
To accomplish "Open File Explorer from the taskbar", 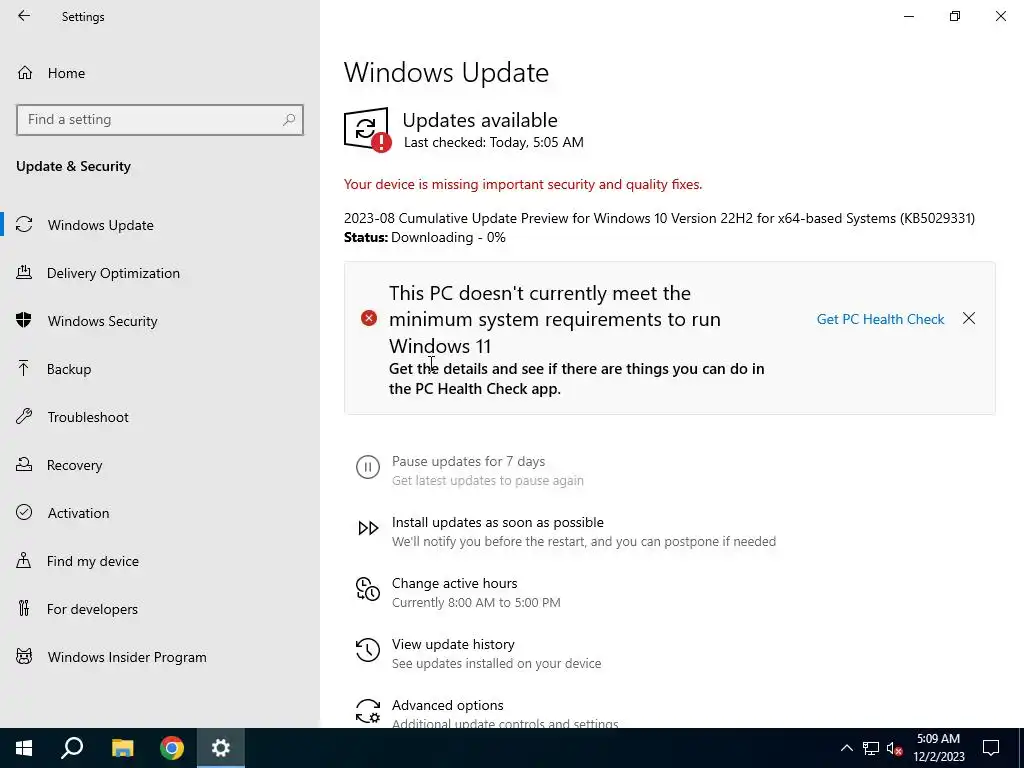I will pyautogui.click(x=122, y=748).
